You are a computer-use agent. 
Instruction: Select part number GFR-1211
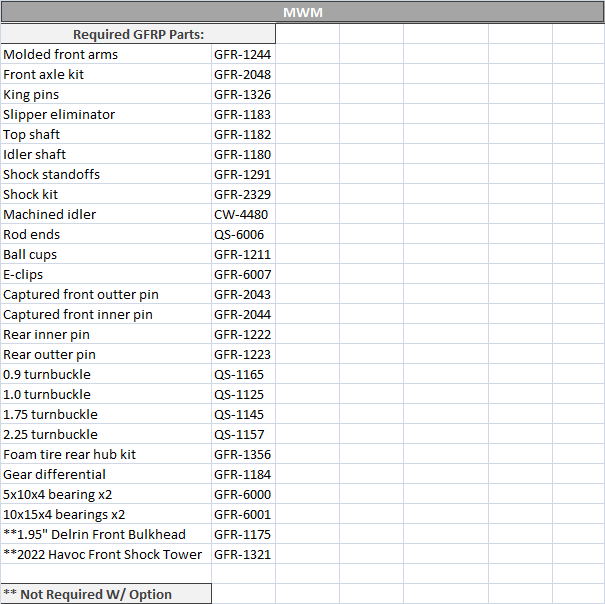click(242, 254)
